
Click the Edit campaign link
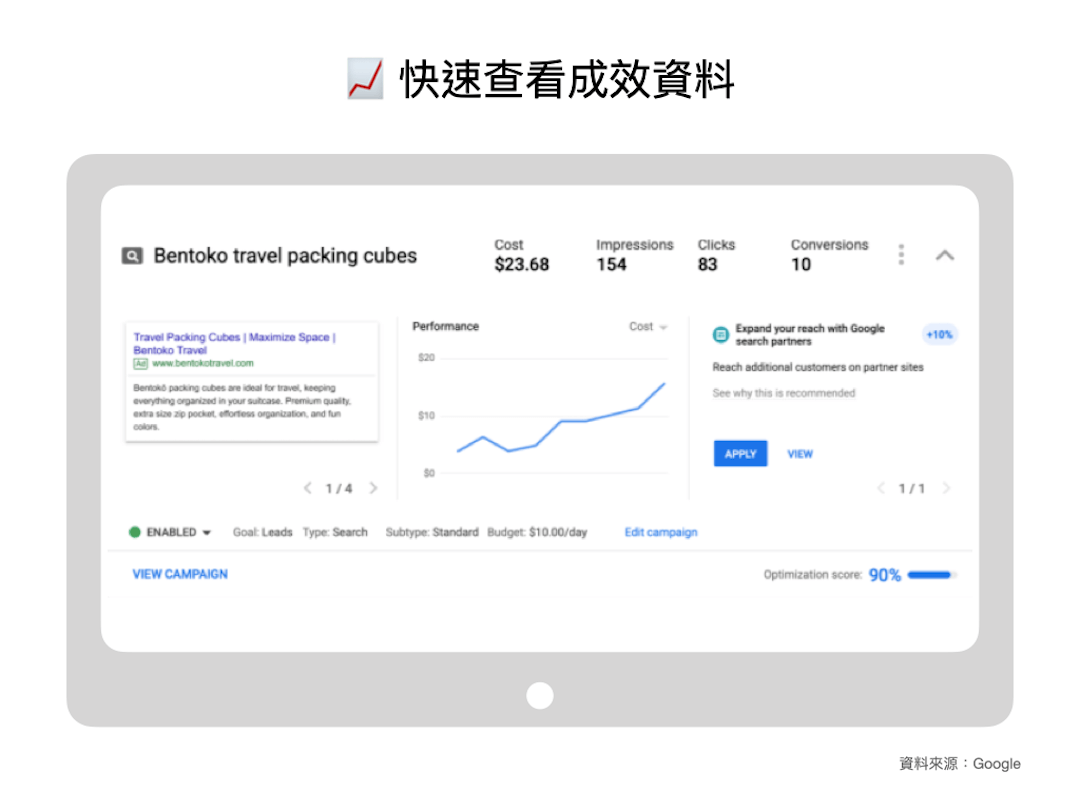pos(661,532)
